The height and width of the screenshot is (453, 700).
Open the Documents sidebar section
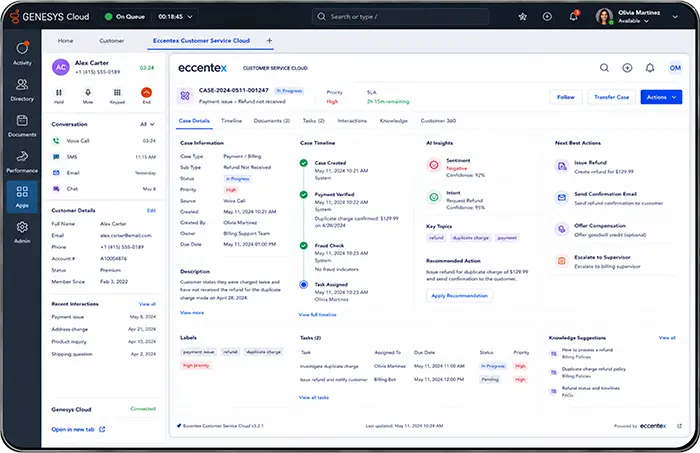(x=22, y=125)
